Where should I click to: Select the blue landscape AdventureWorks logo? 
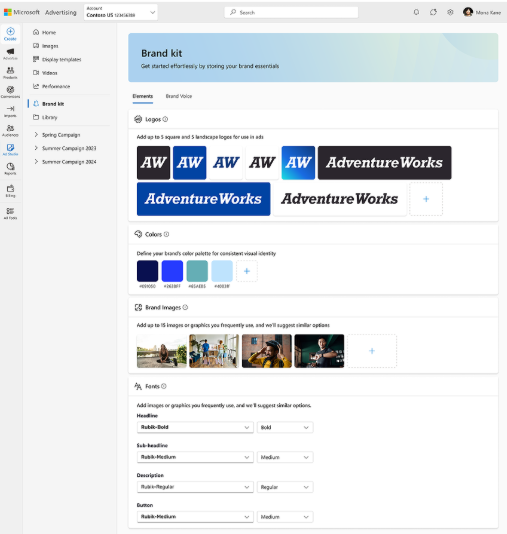click(204, 199)
